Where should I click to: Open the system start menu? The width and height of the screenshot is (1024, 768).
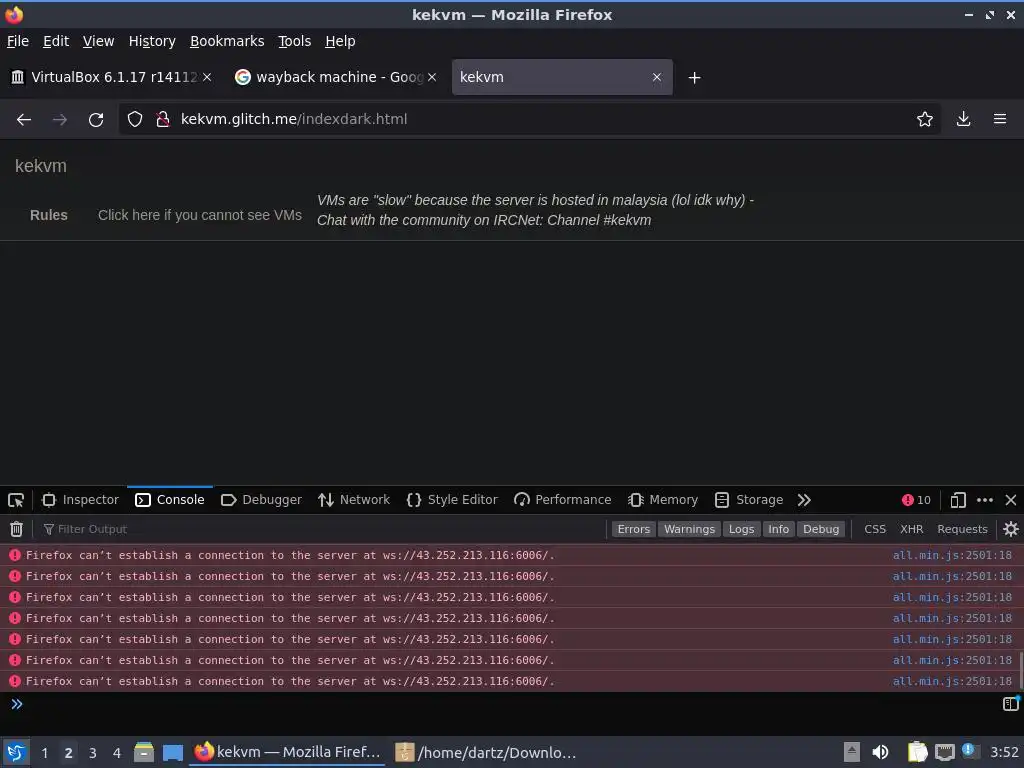(x=16, y=752)
